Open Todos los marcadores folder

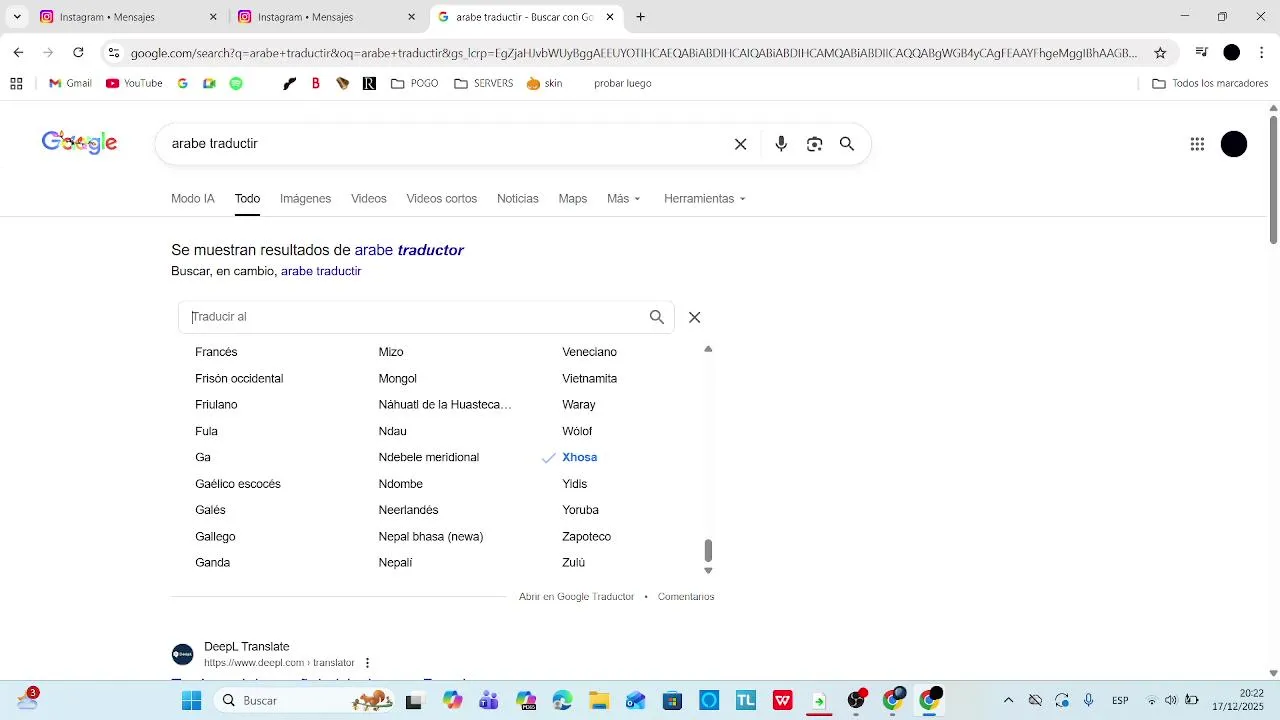tap(1210, 83)
